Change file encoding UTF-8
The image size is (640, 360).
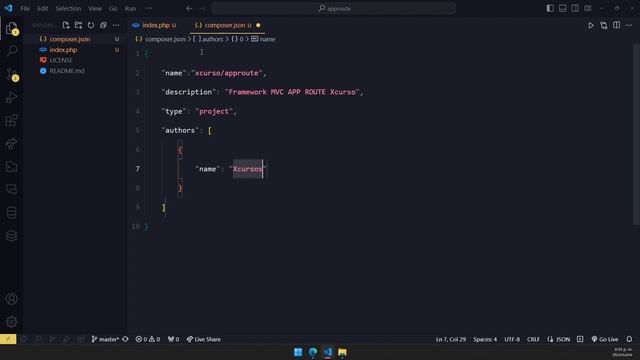[x=512, y=339]
